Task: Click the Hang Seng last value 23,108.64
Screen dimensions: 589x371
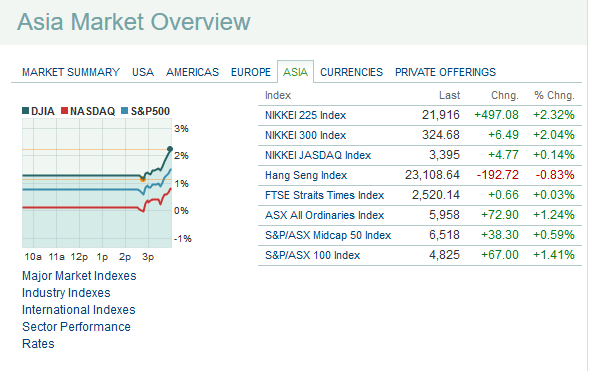Action: click(432, 175)
